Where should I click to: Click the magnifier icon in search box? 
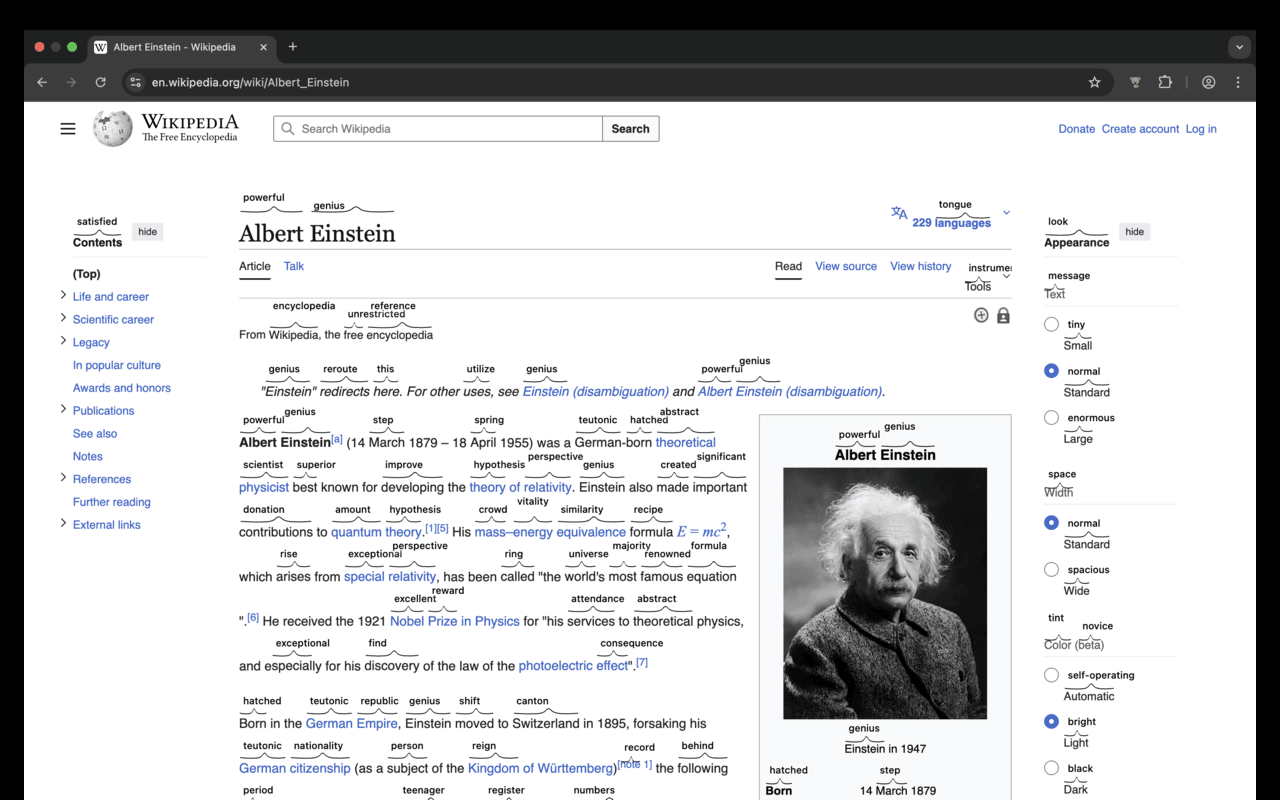(288, 129)
